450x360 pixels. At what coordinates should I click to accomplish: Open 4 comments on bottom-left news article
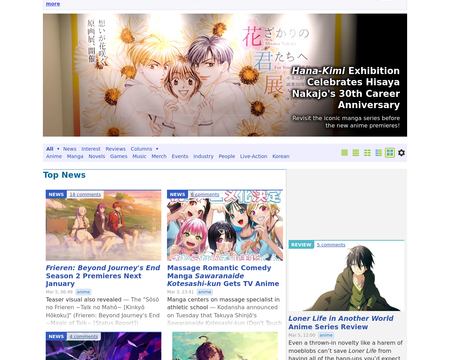[x=84, y=336]
